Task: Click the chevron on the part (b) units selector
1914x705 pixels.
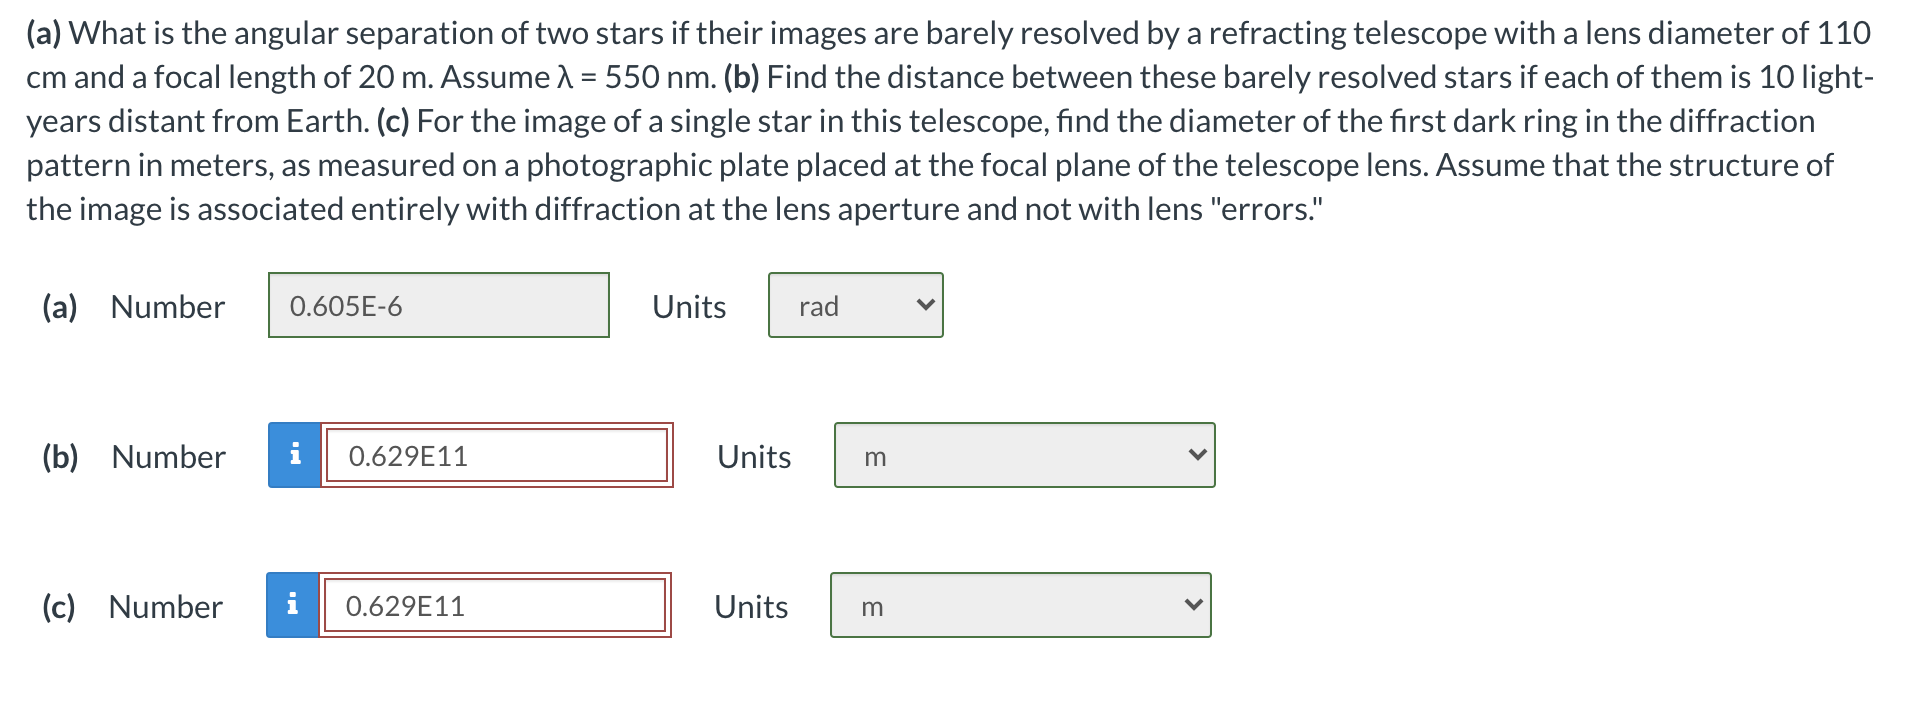Action: pos(1197,453)
